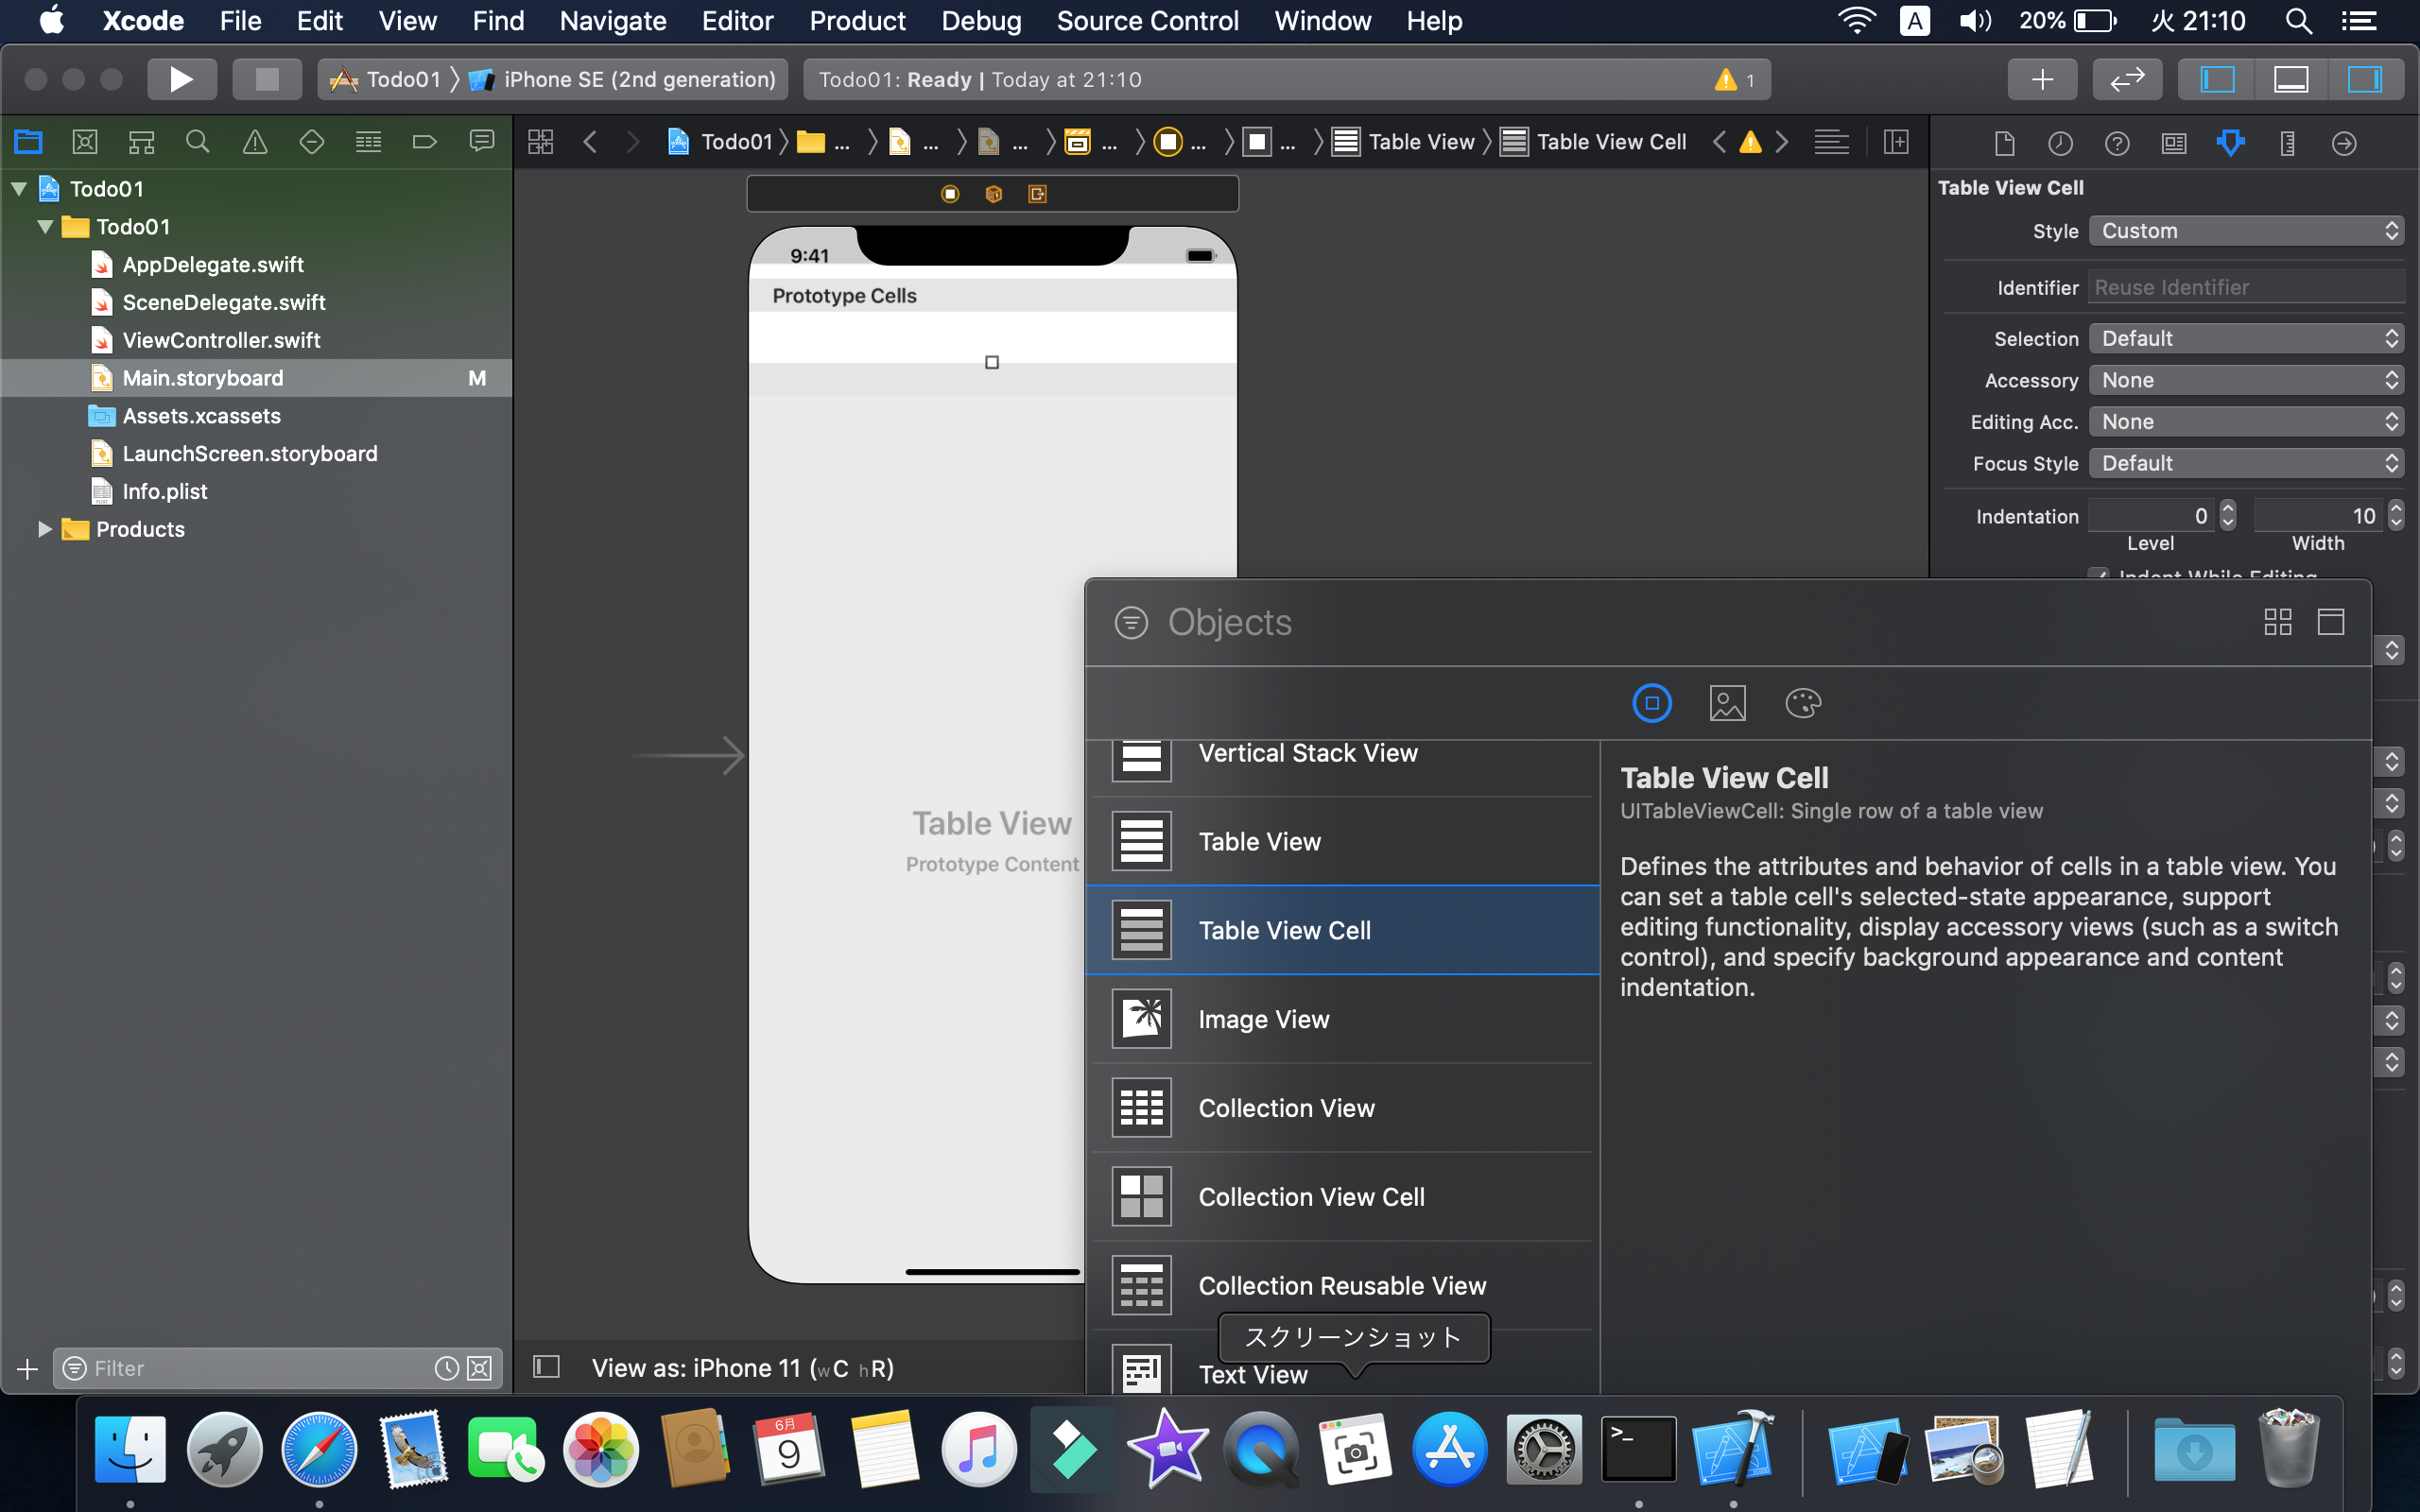
Task: Show the color palette library tab
Action: (1802, 703)
